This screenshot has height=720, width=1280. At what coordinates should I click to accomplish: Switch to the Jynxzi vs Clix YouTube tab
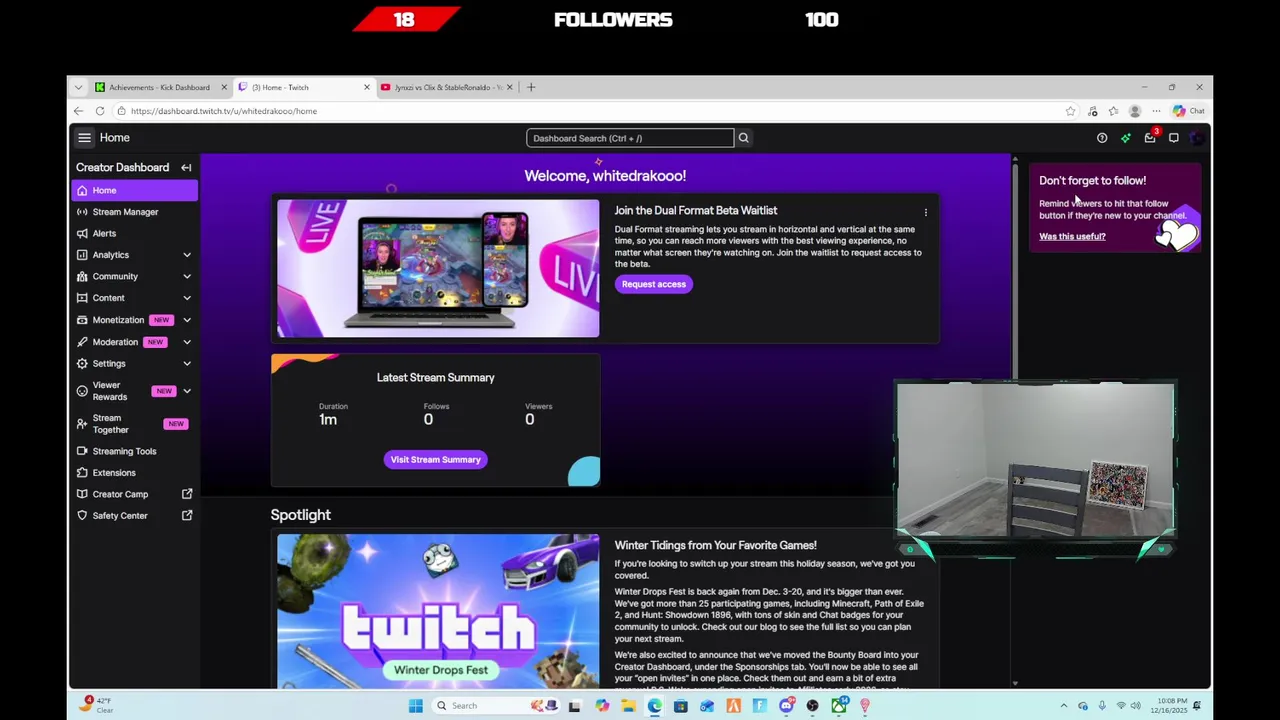446,87
